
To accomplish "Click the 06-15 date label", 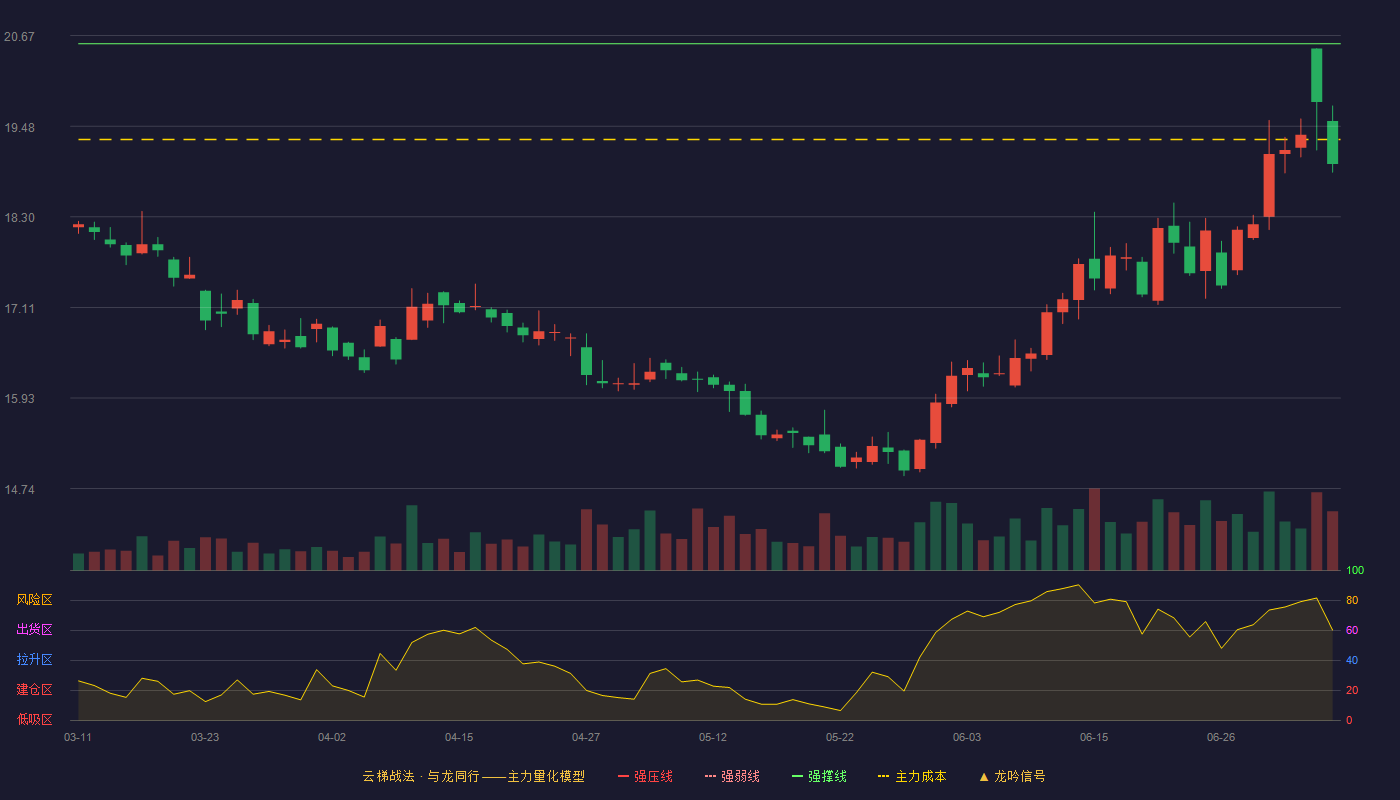I will coord(1094,737).
